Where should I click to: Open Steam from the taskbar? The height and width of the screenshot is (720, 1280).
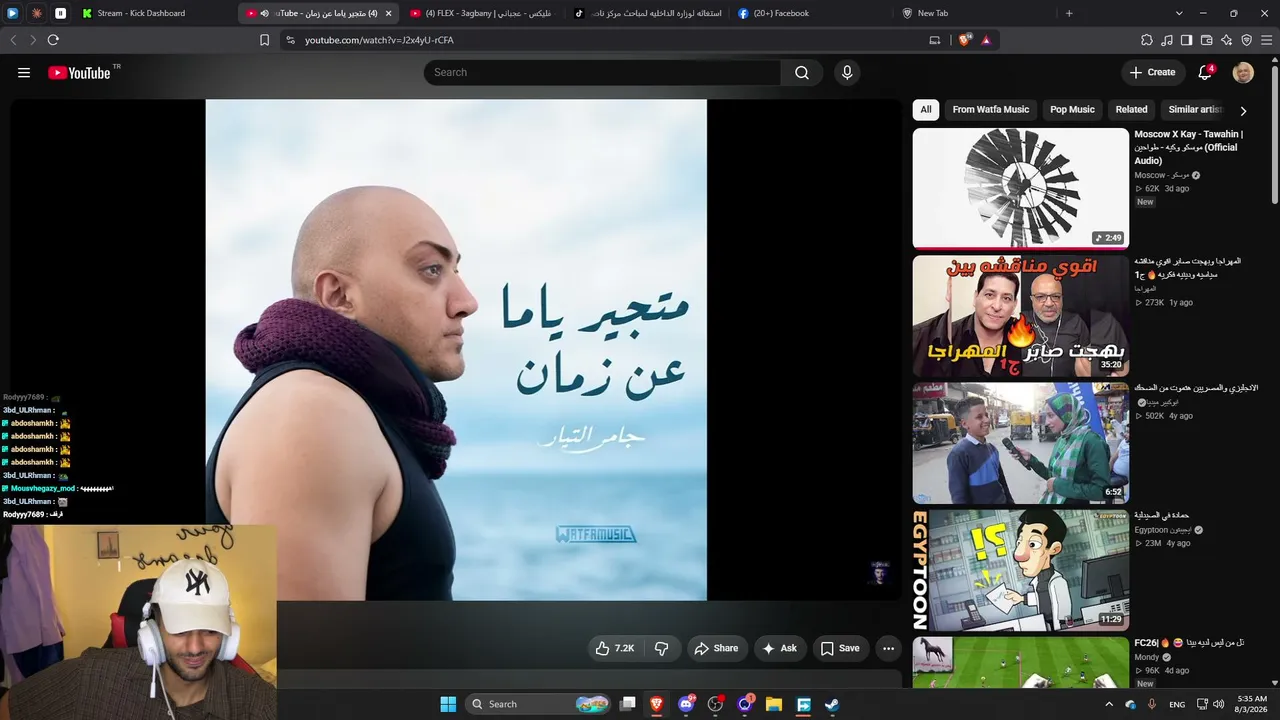(832, 704)
